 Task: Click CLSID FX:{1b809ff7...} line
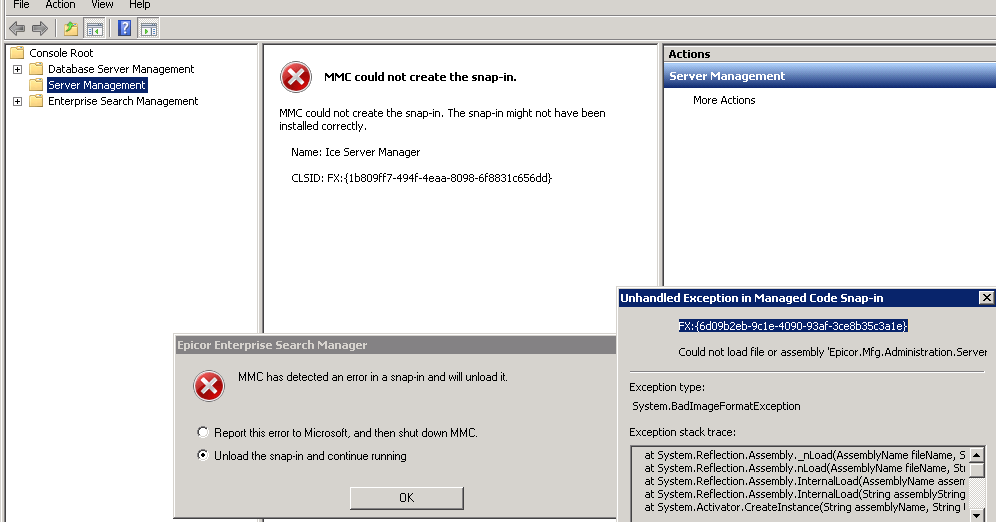pyautogui.click(x=421, y=178)
